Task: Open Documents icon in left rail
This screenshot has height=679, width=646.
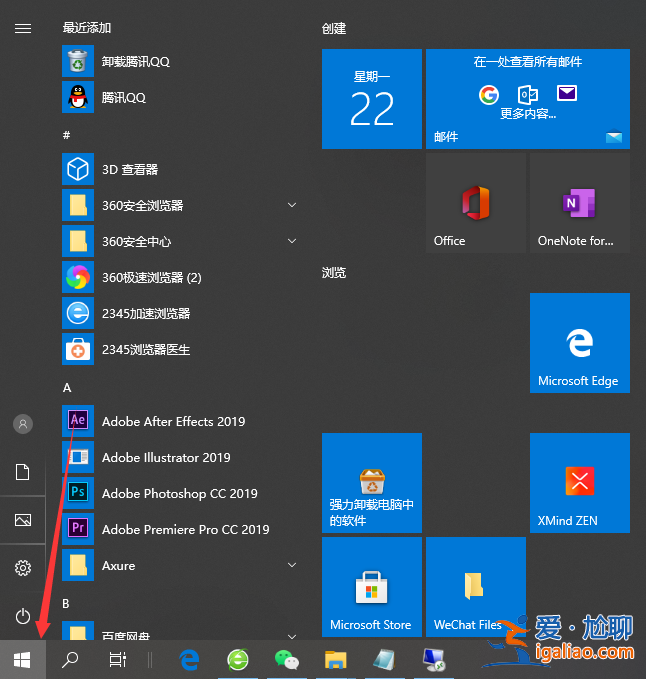Action: tap(23, 472)
